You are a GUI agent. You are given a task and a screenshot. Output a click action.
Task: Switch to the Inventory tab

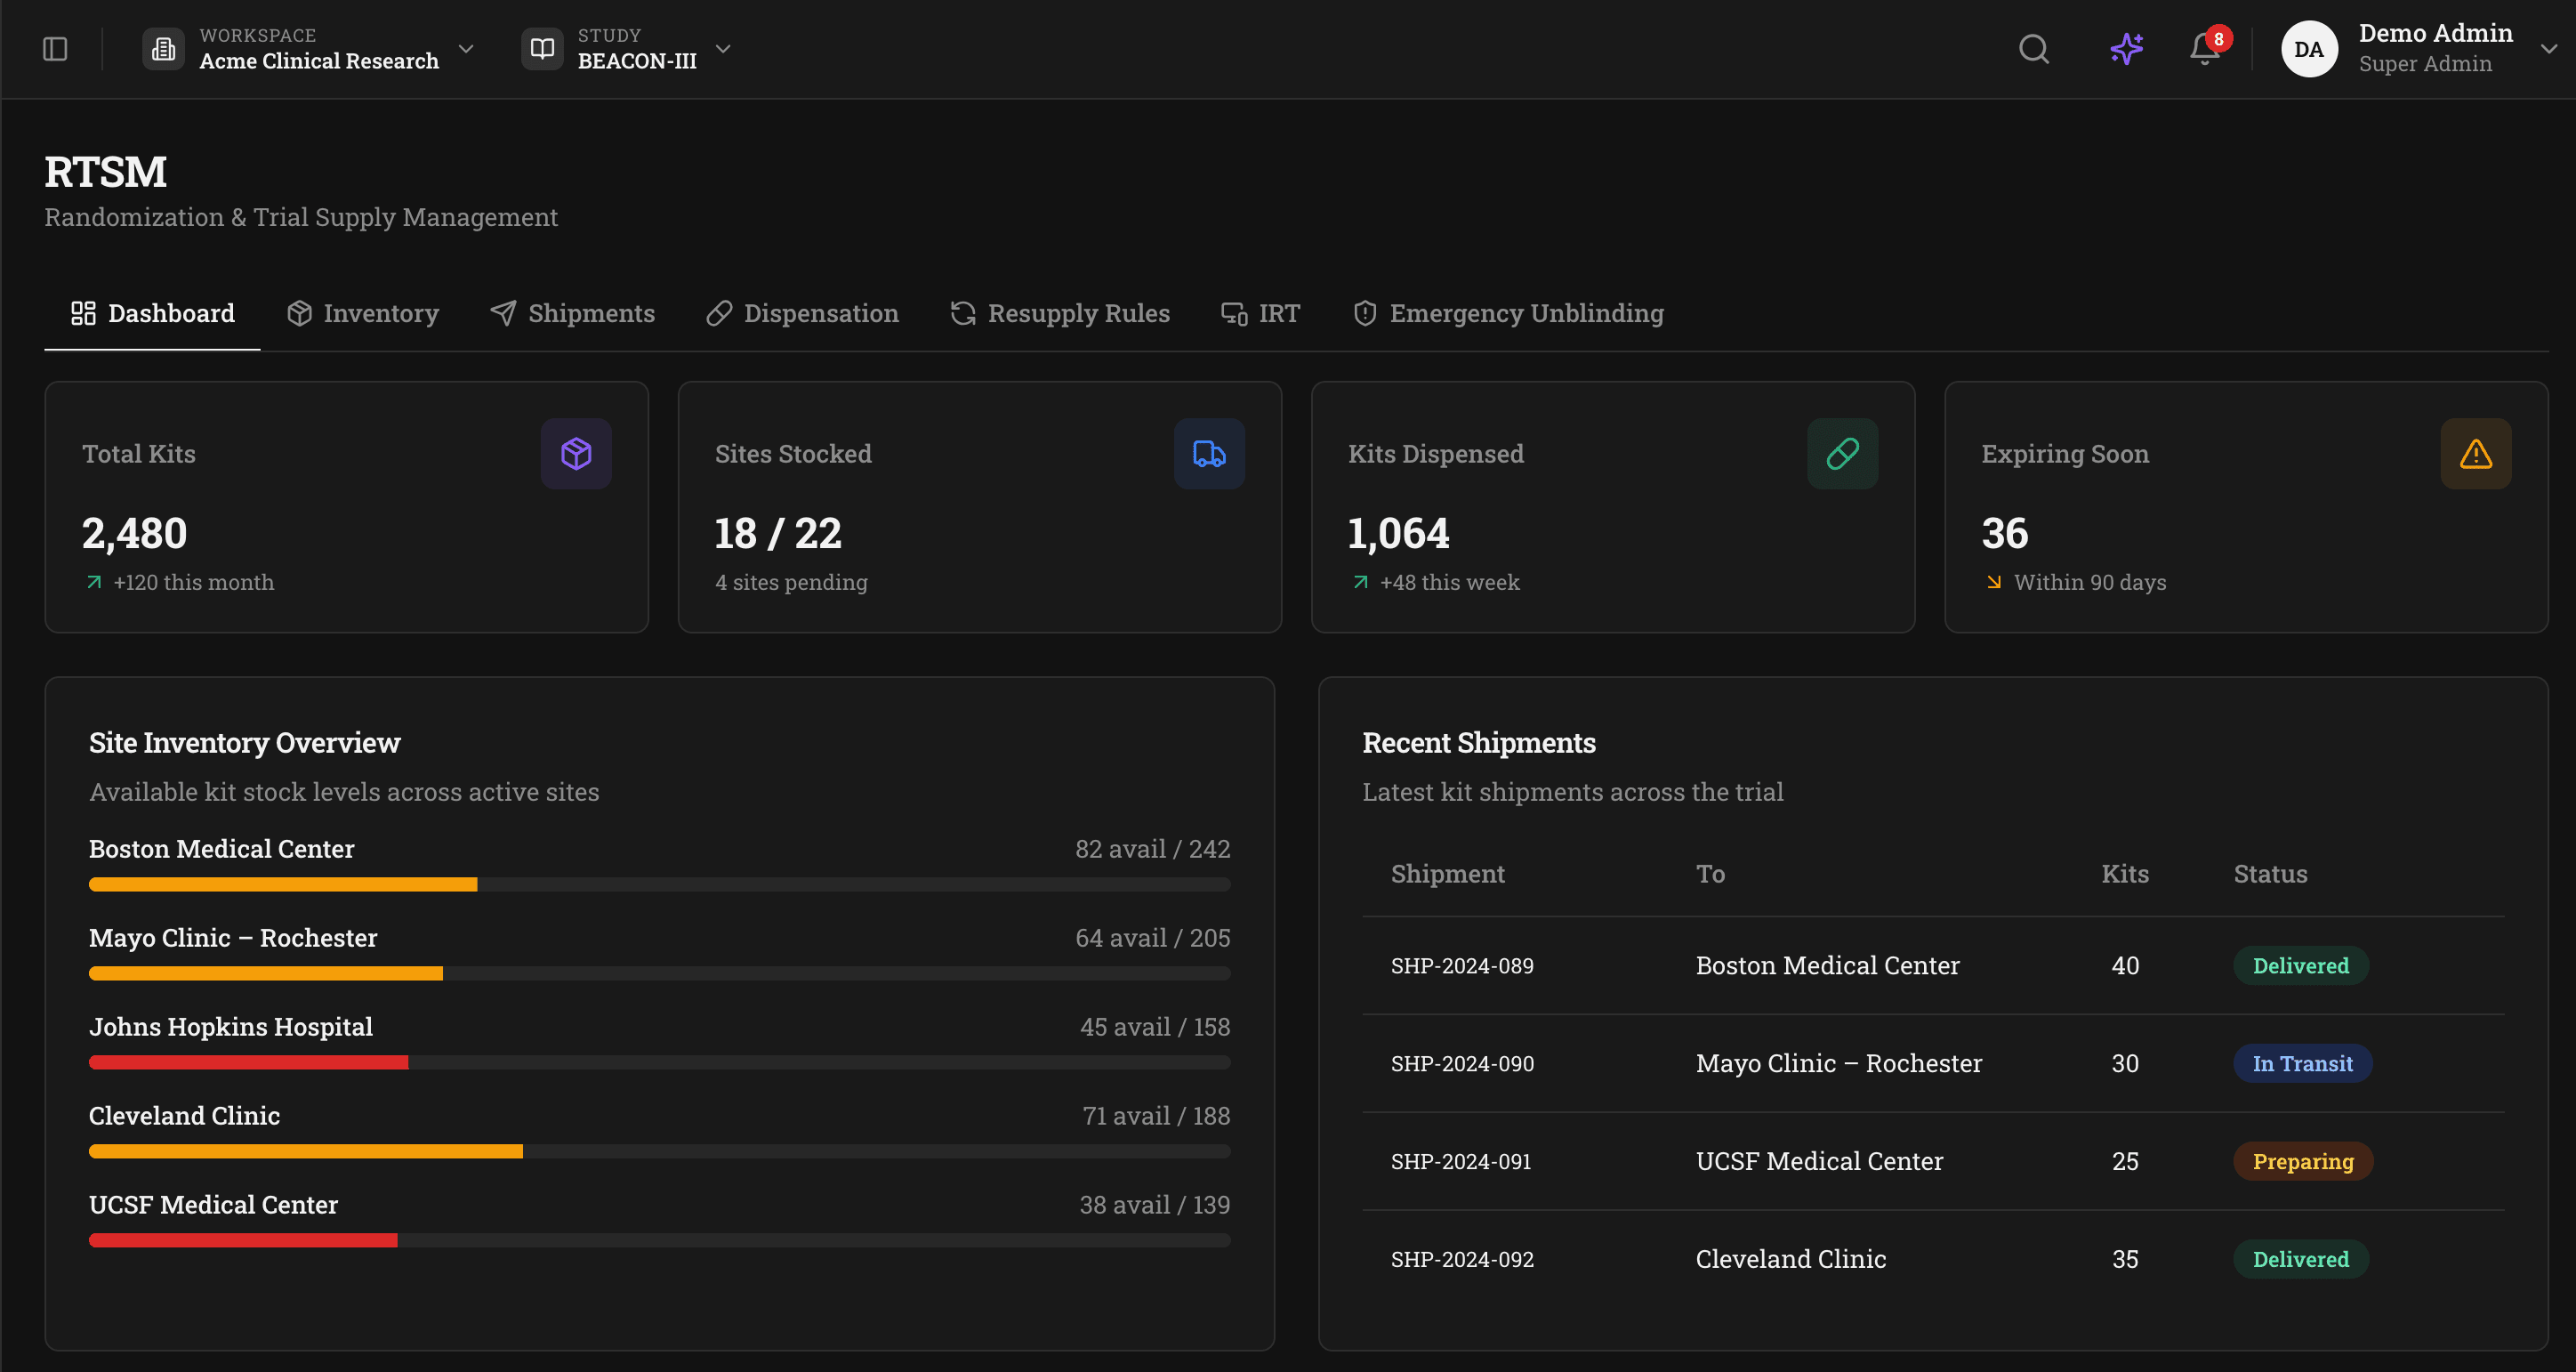362,313
